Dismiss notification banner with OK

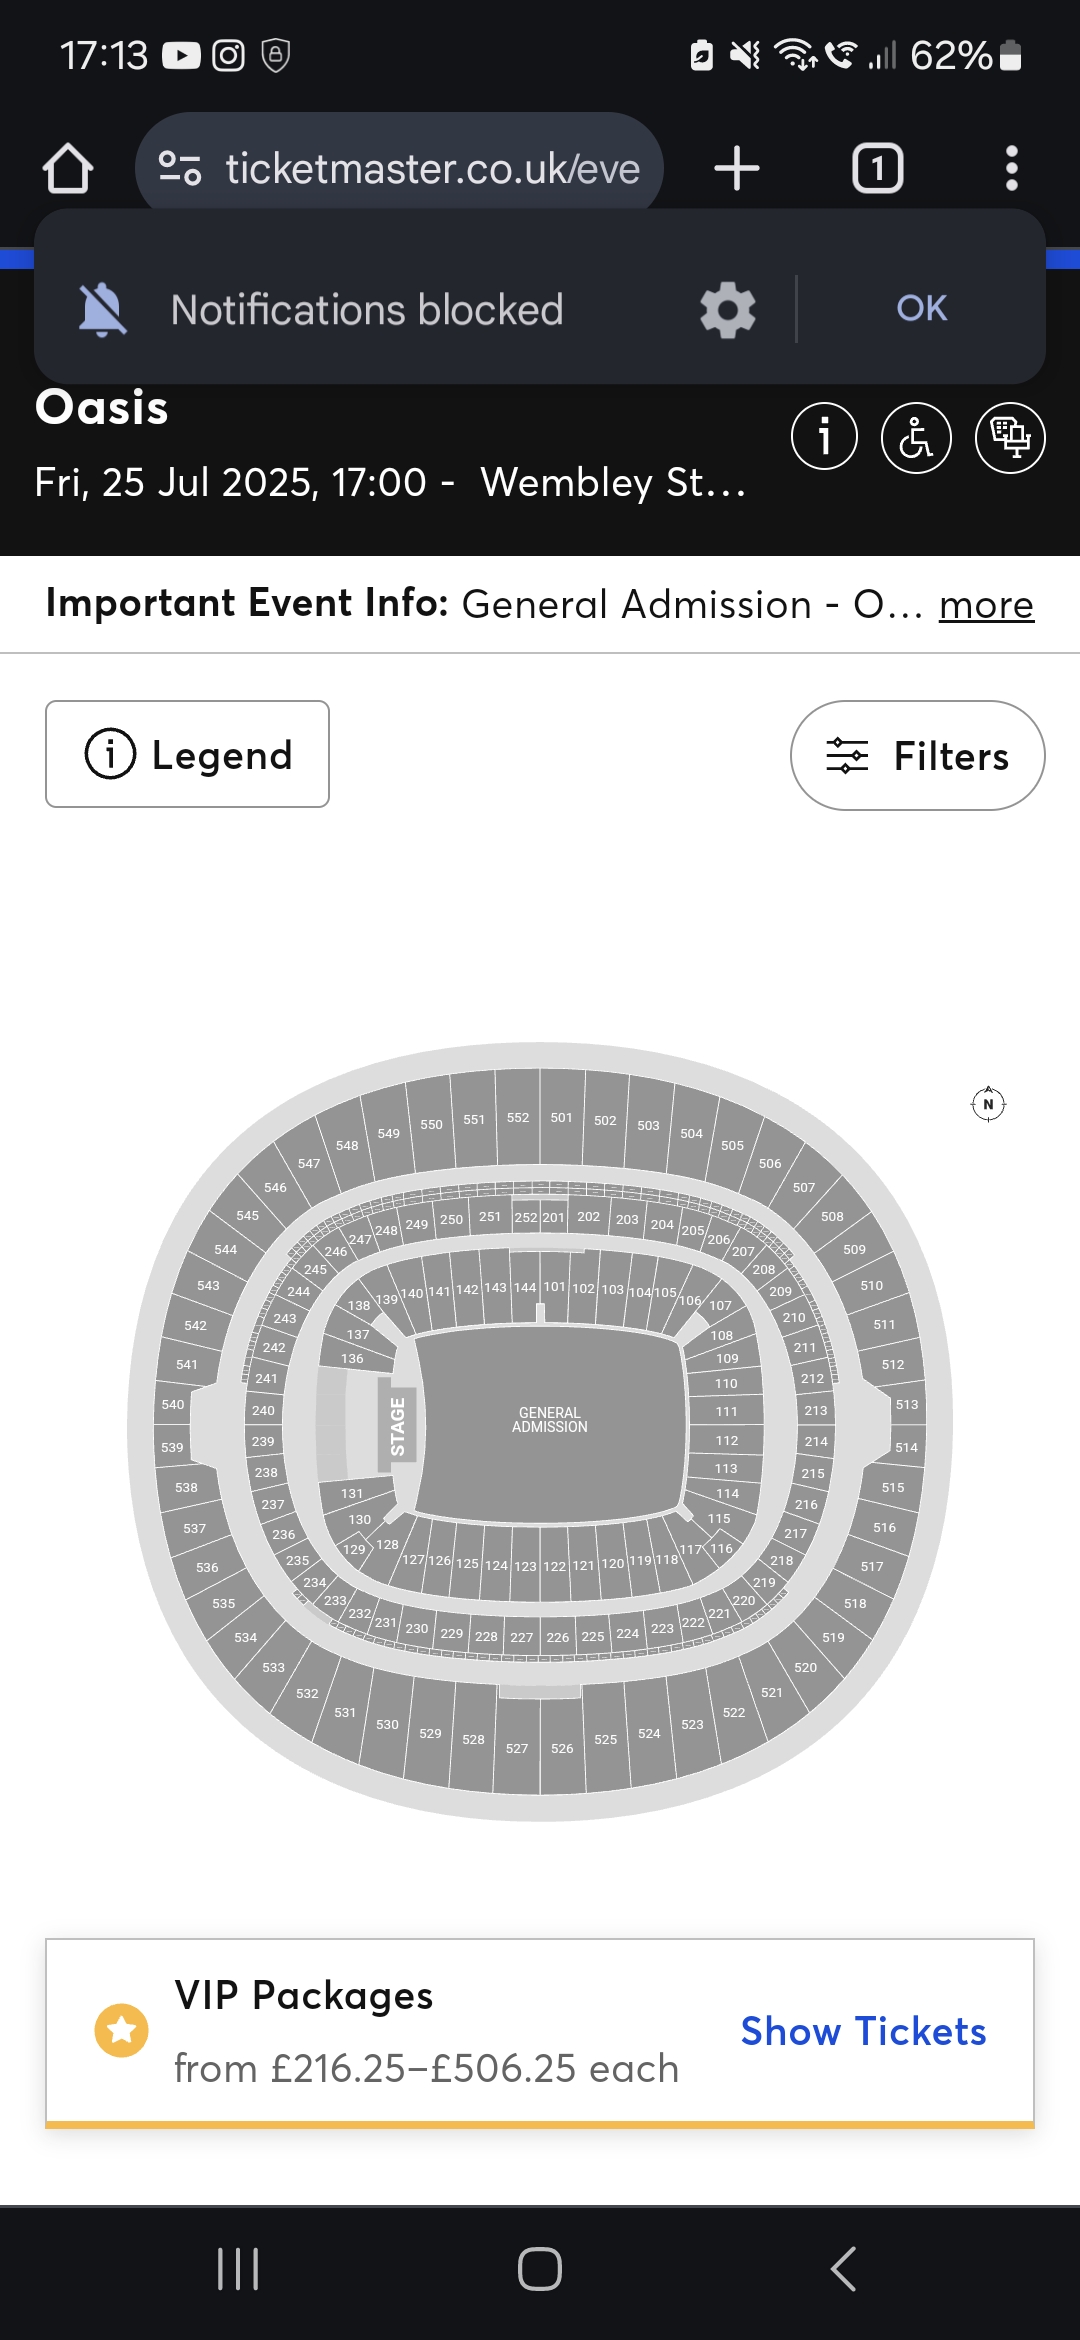tap(921, 308)
